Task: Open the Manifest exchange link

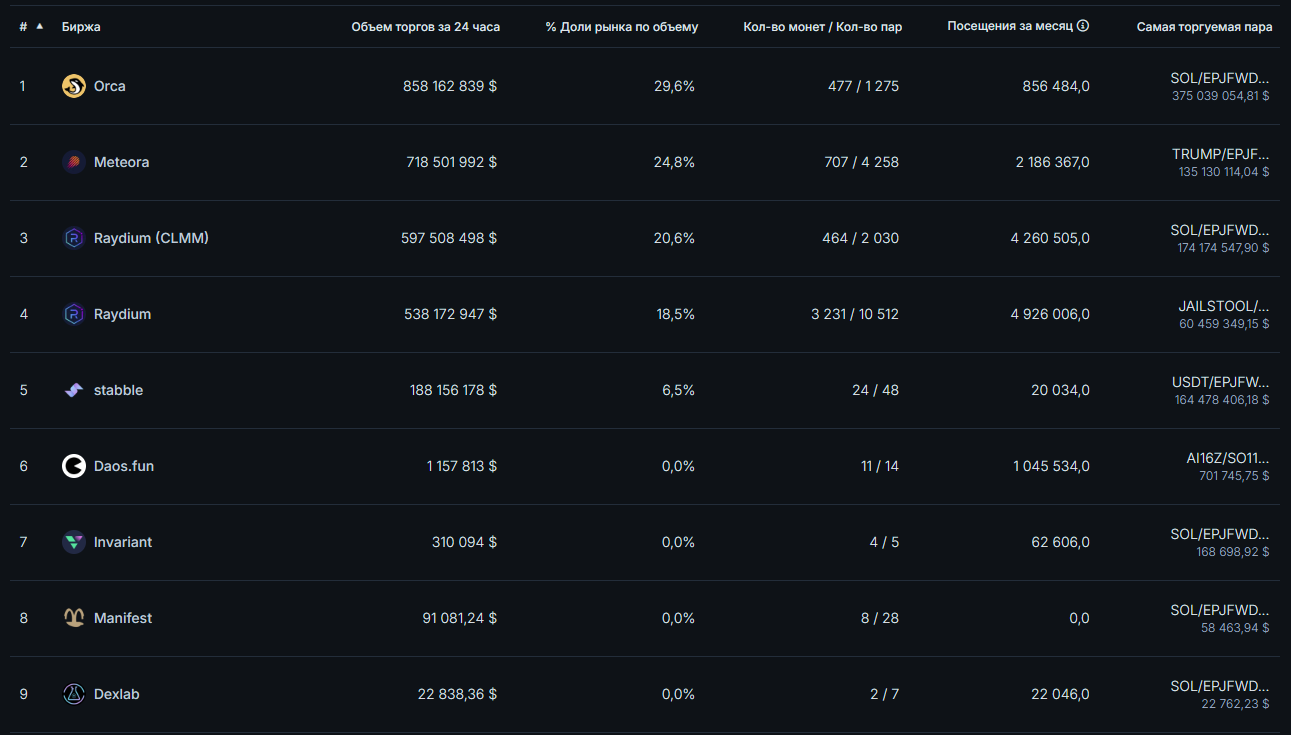Action: coord(123,618)
